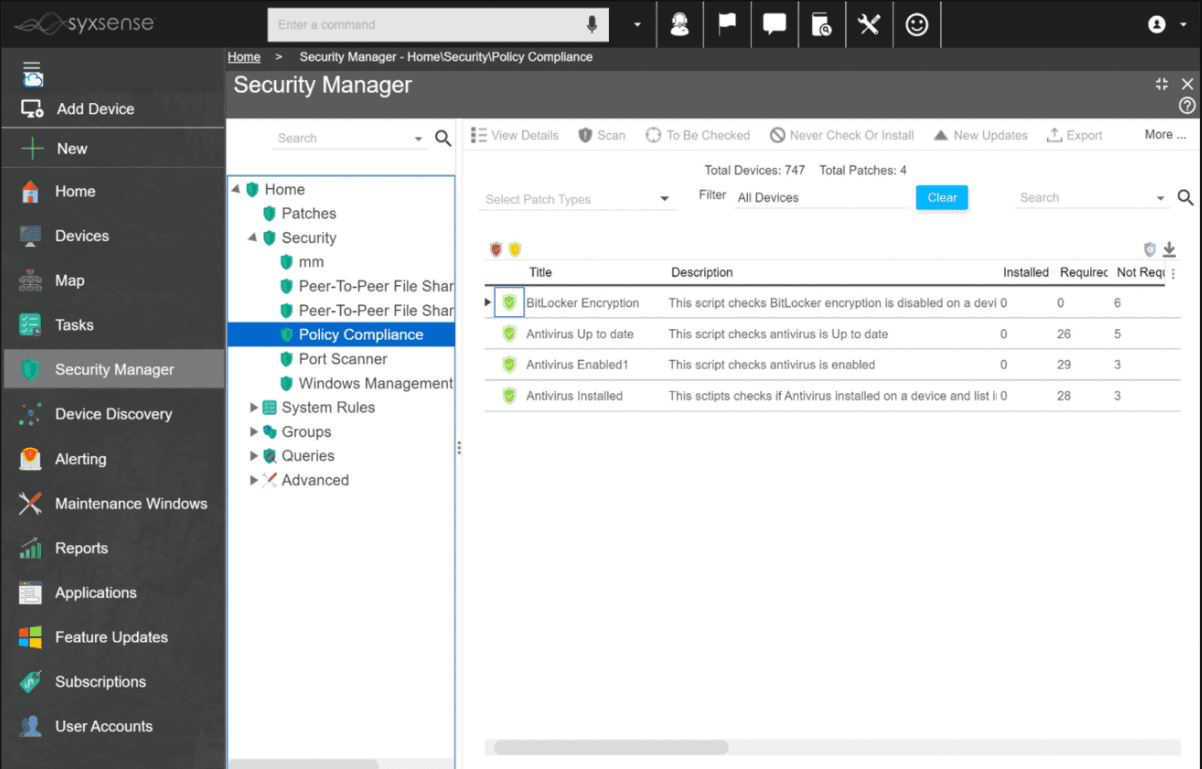This screenshot has width=1202, height=769.
Task: Open the command box dropdown arrow
Action: coord(638,25)
